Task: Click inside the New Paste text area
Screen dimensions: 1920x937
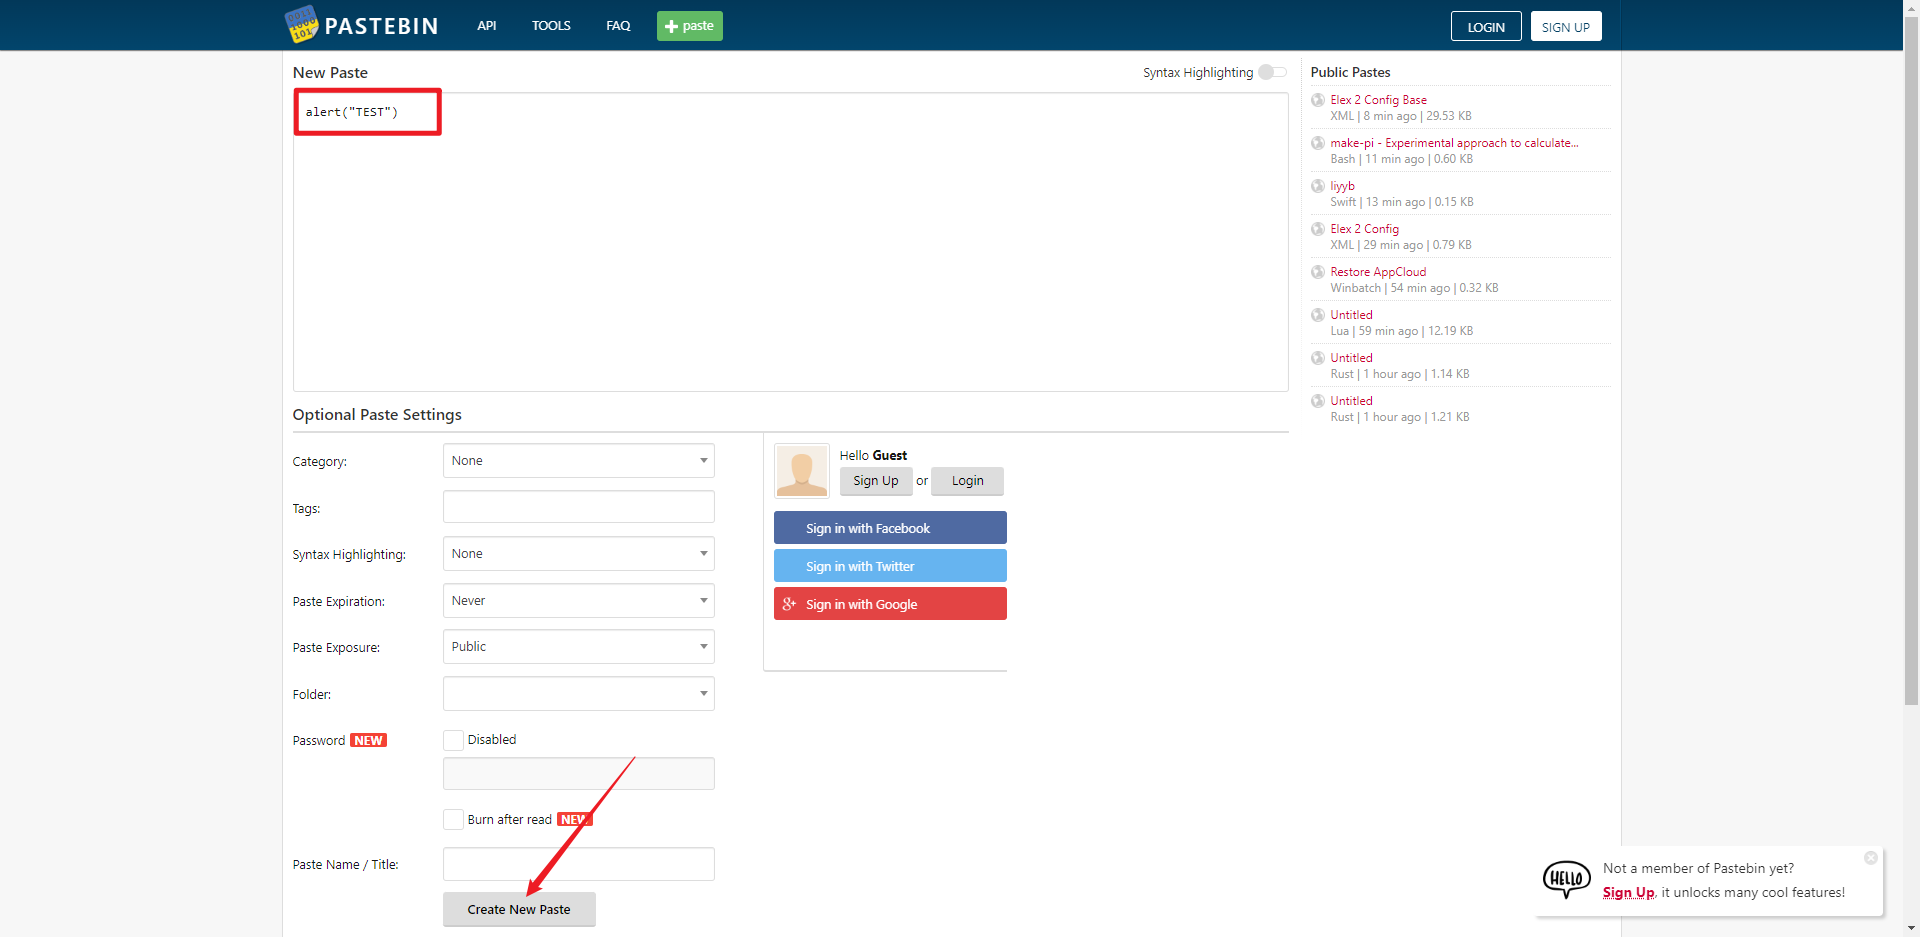Action: [790, 242]
